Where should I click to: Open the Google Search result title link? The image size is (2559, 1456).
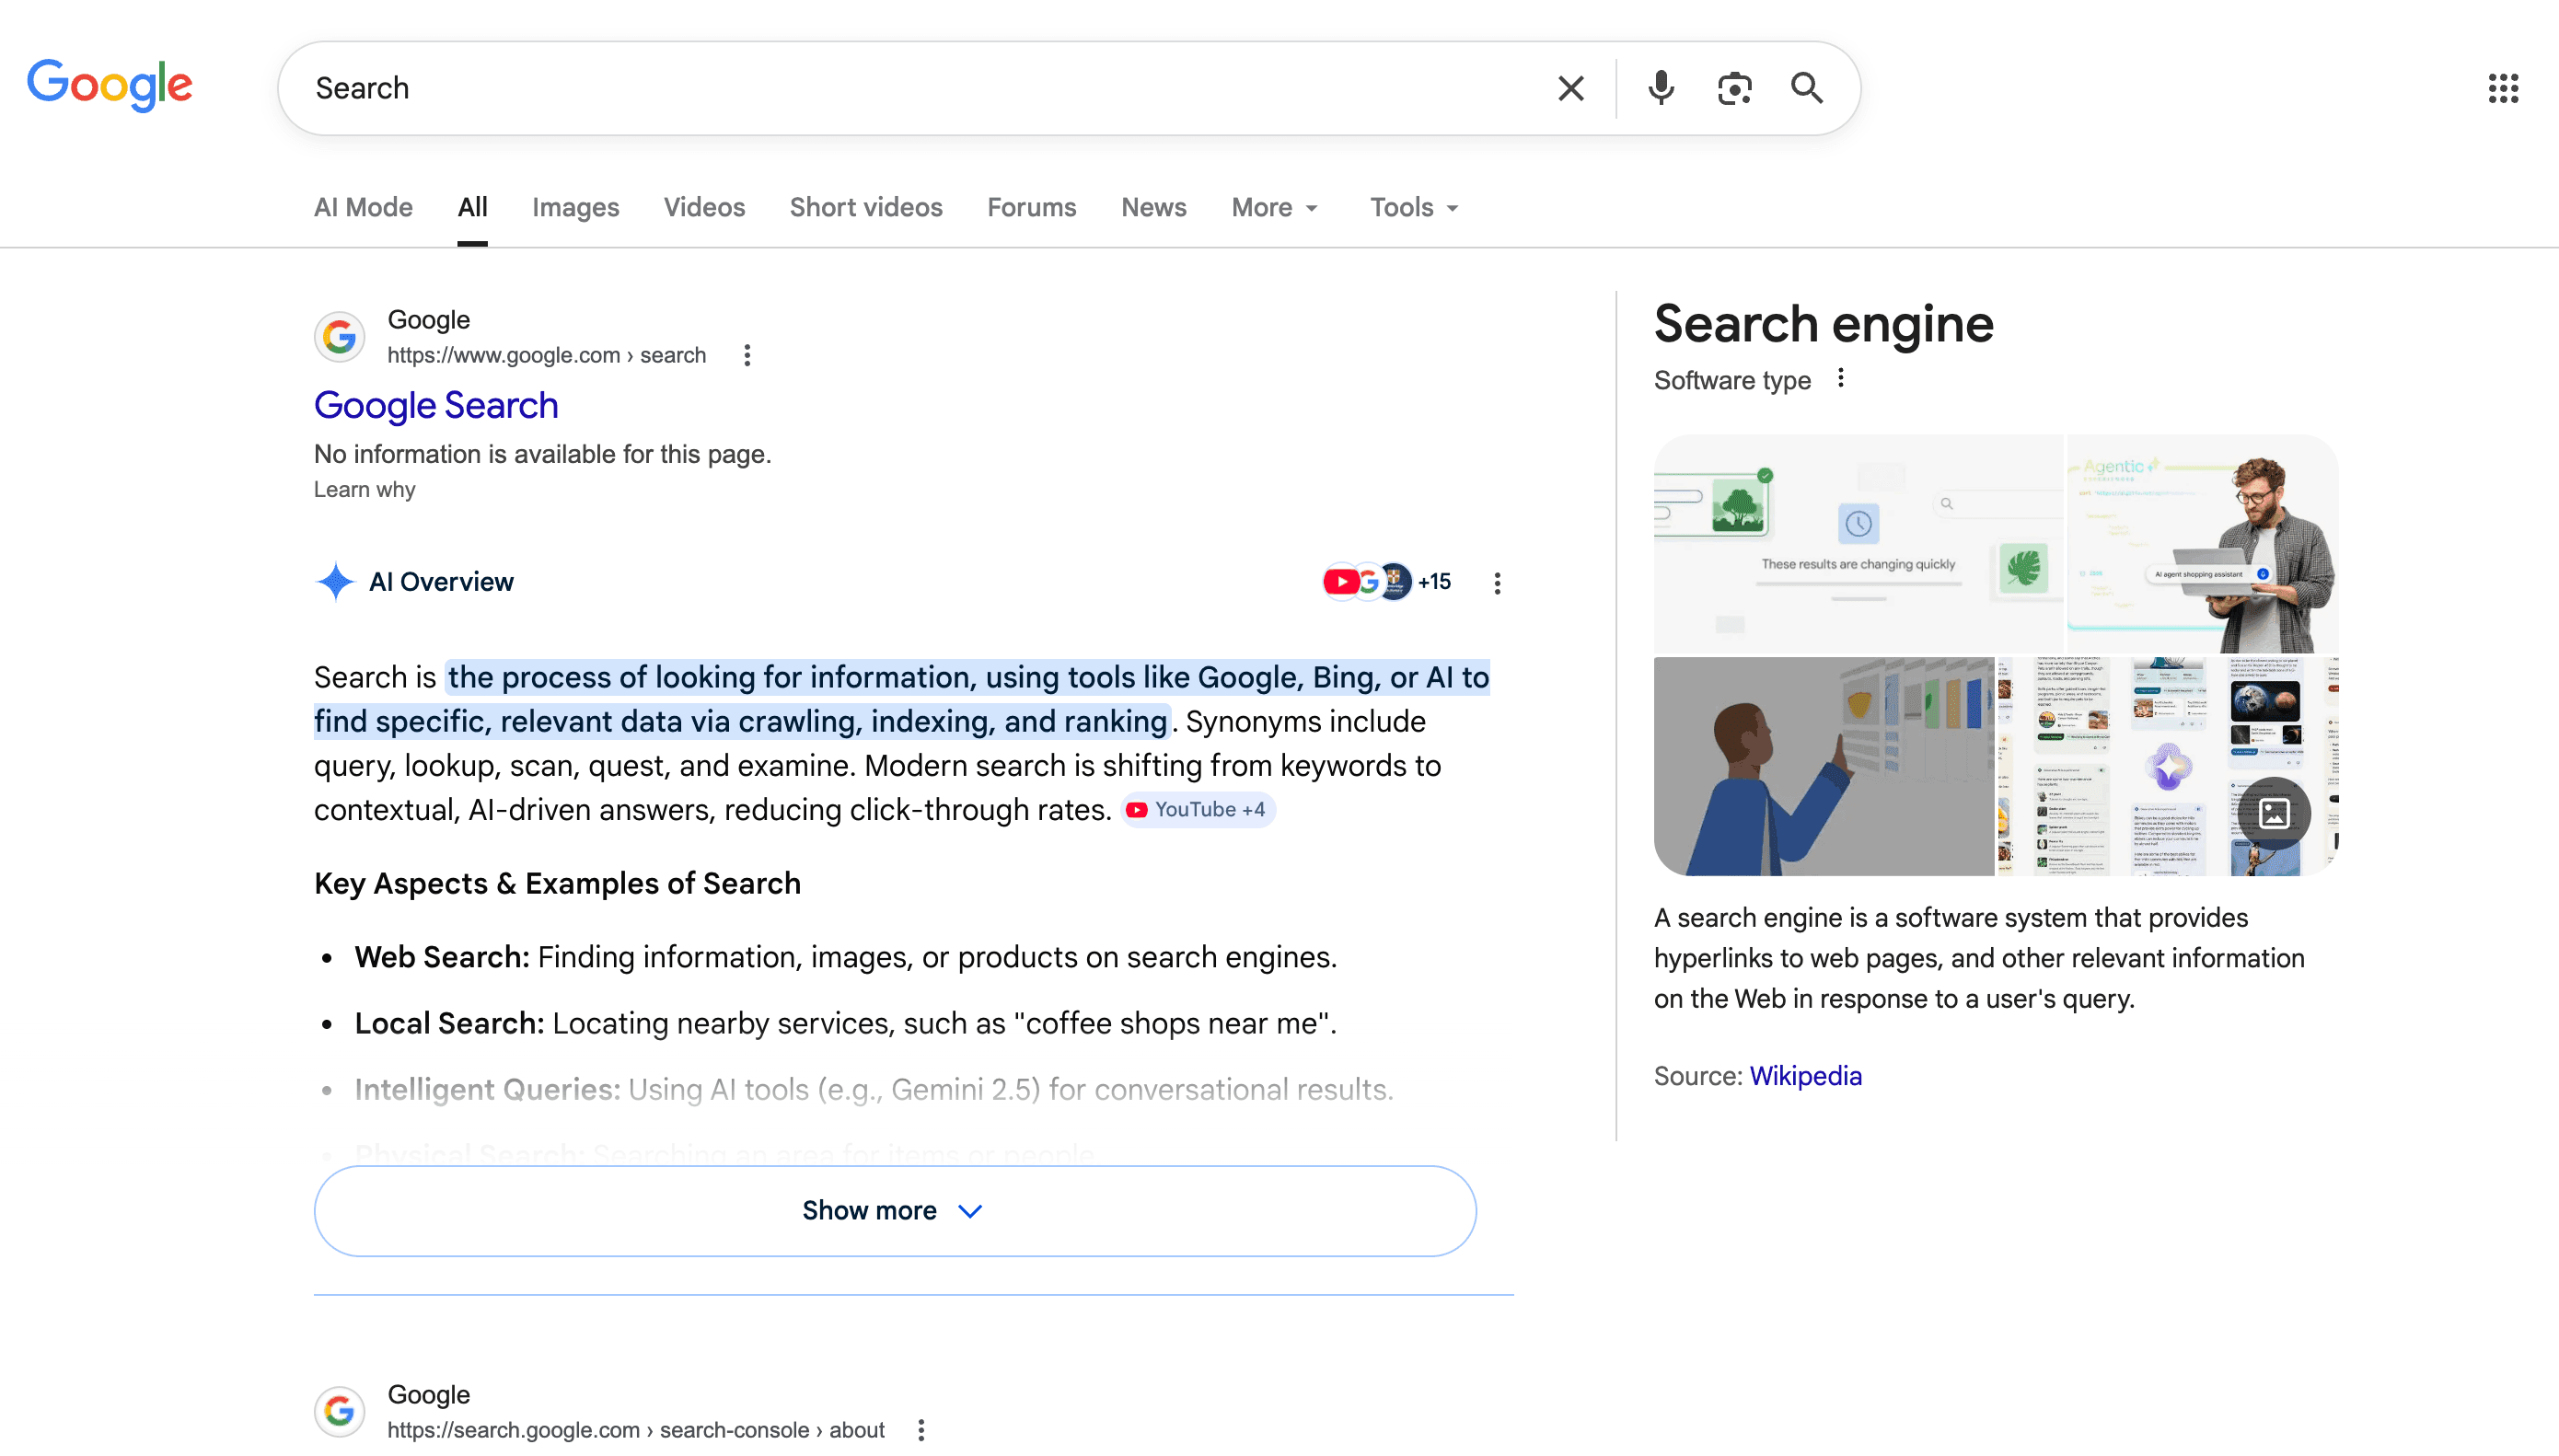436,405
